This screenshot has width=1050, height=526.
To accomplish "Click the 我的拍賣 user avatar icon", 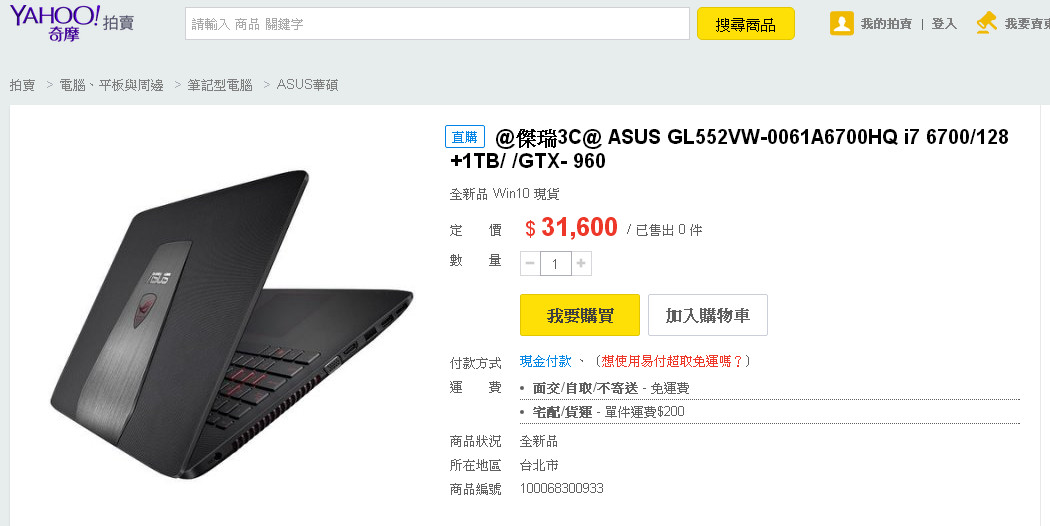I will [x=841, y=23].
